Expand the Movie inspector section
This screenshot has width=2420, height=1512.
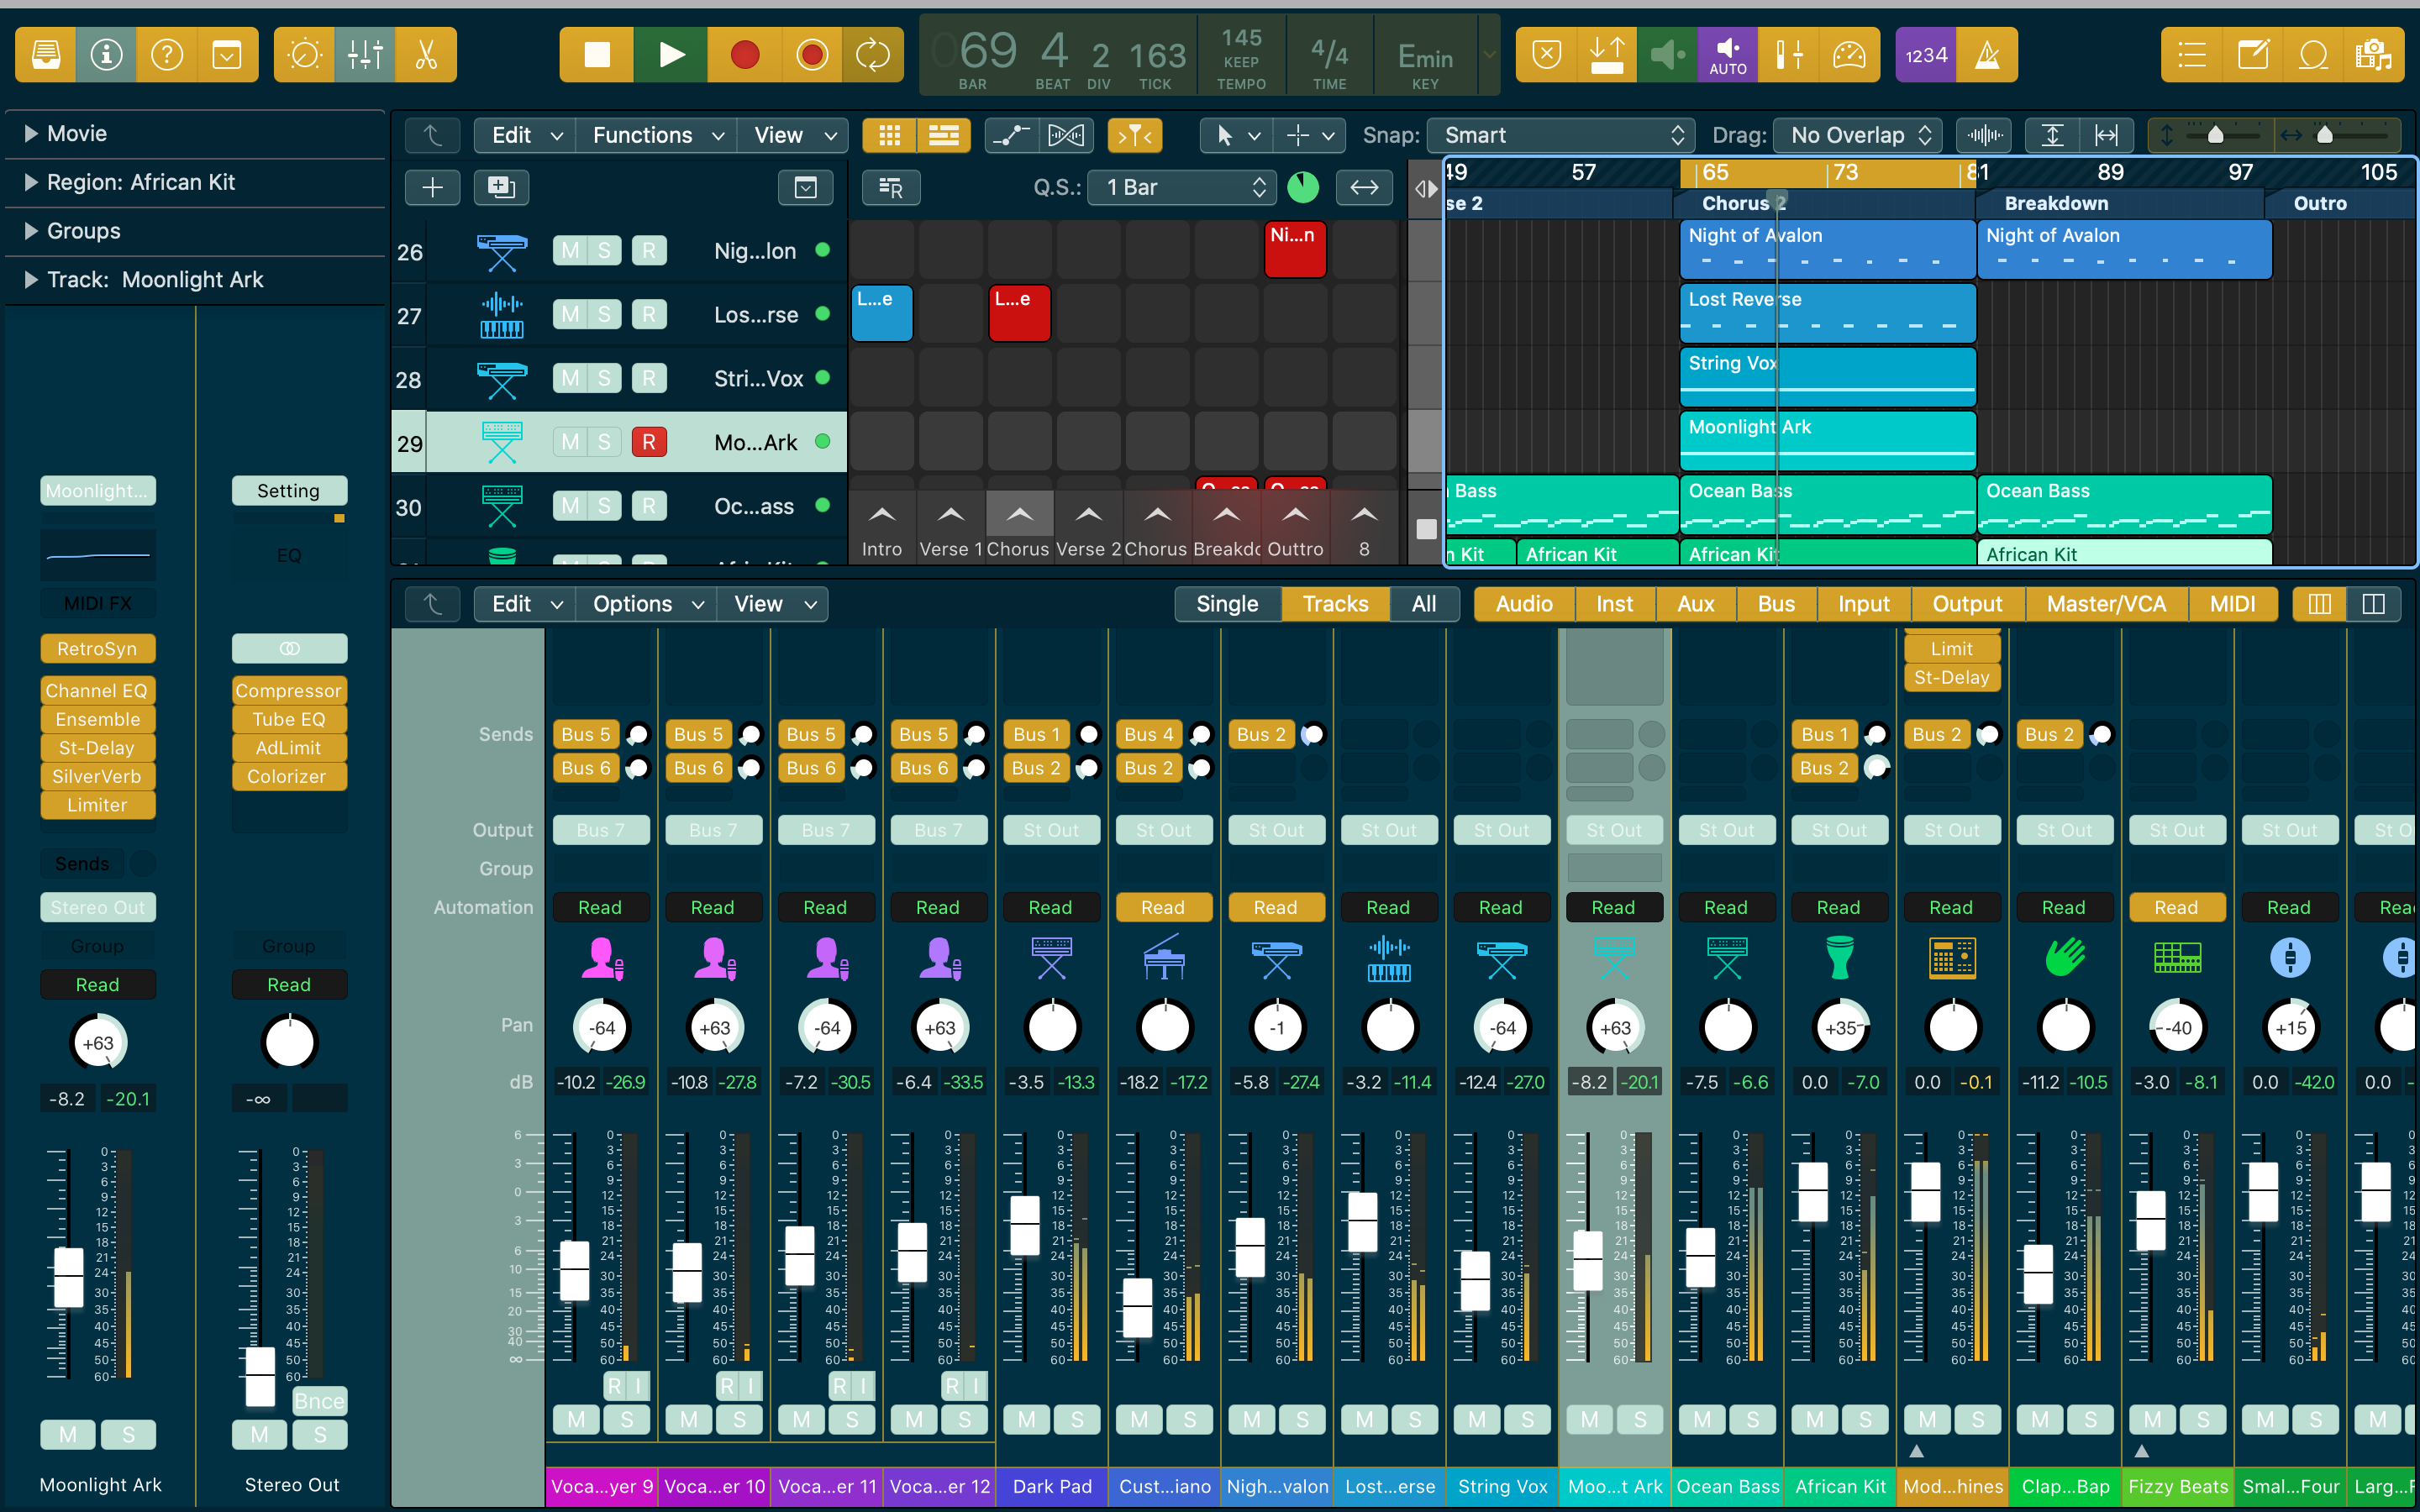pos(31,133)
